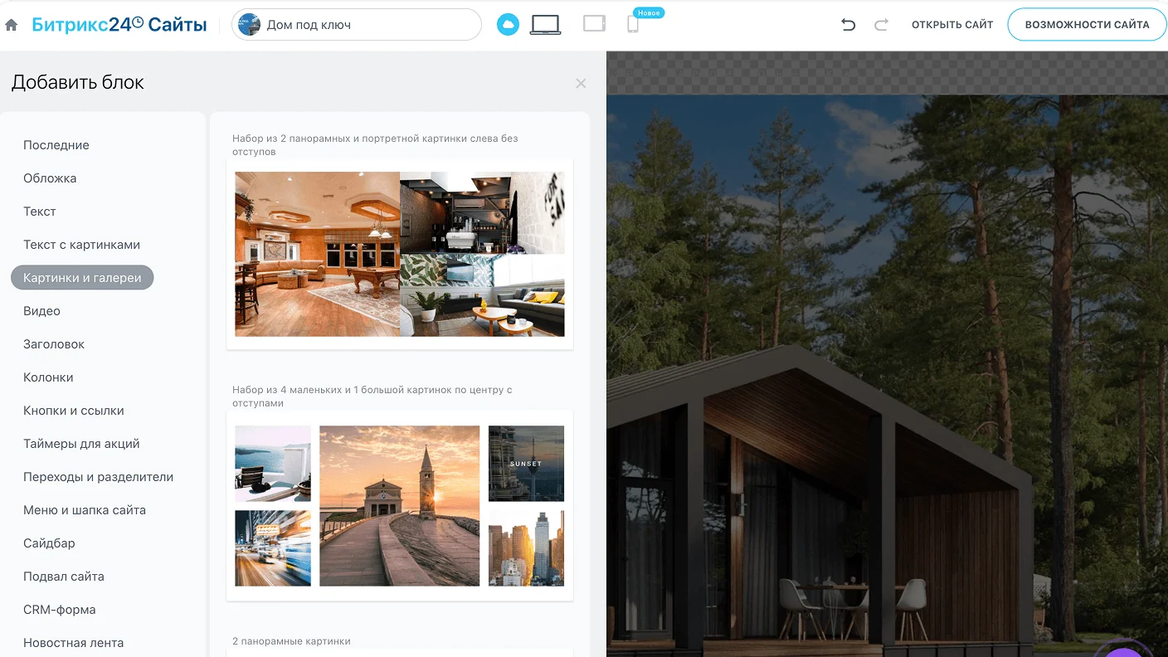Select Обложка category
The height and width of the screenshot is (657, 1168).
tap(50, 178)
